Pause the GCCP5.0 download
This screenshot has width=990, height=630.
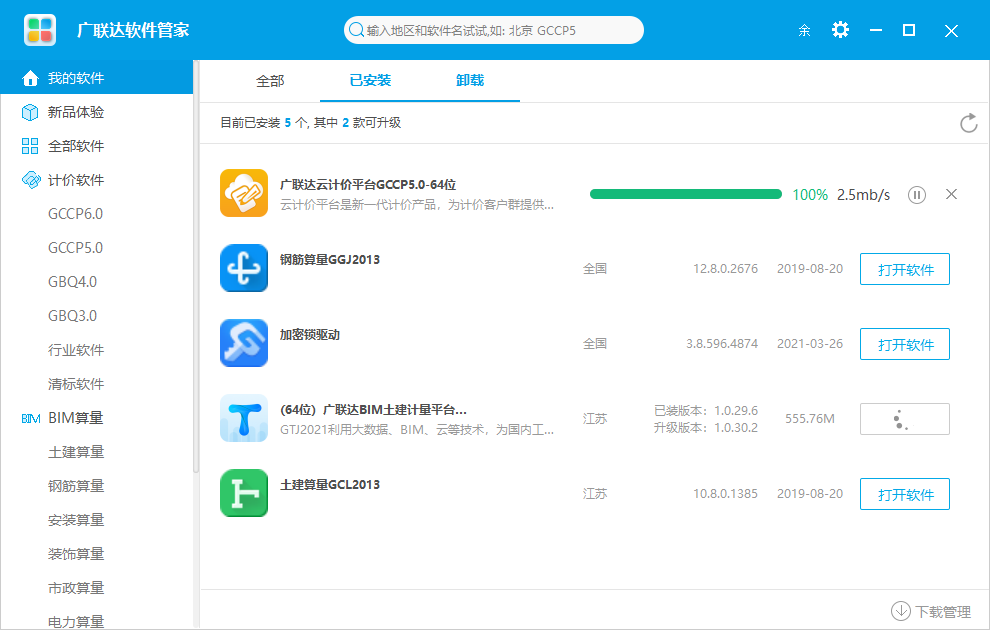[x=917, y=195]
